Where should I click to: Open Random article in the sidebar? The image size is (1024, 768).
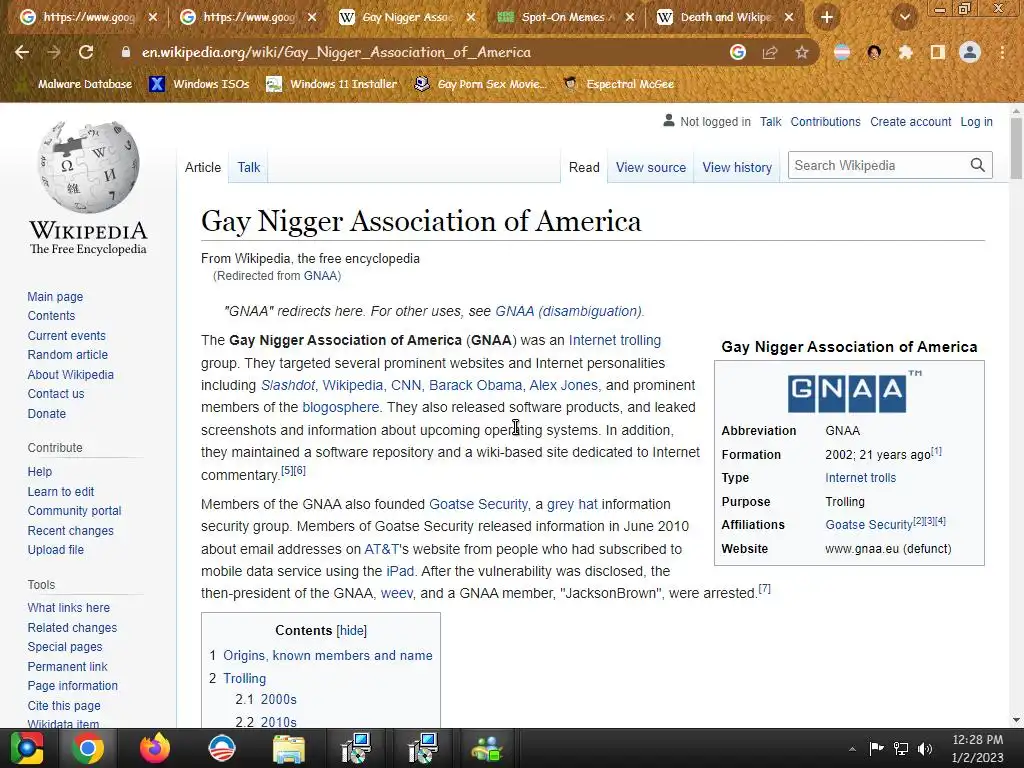click(68, 355)
